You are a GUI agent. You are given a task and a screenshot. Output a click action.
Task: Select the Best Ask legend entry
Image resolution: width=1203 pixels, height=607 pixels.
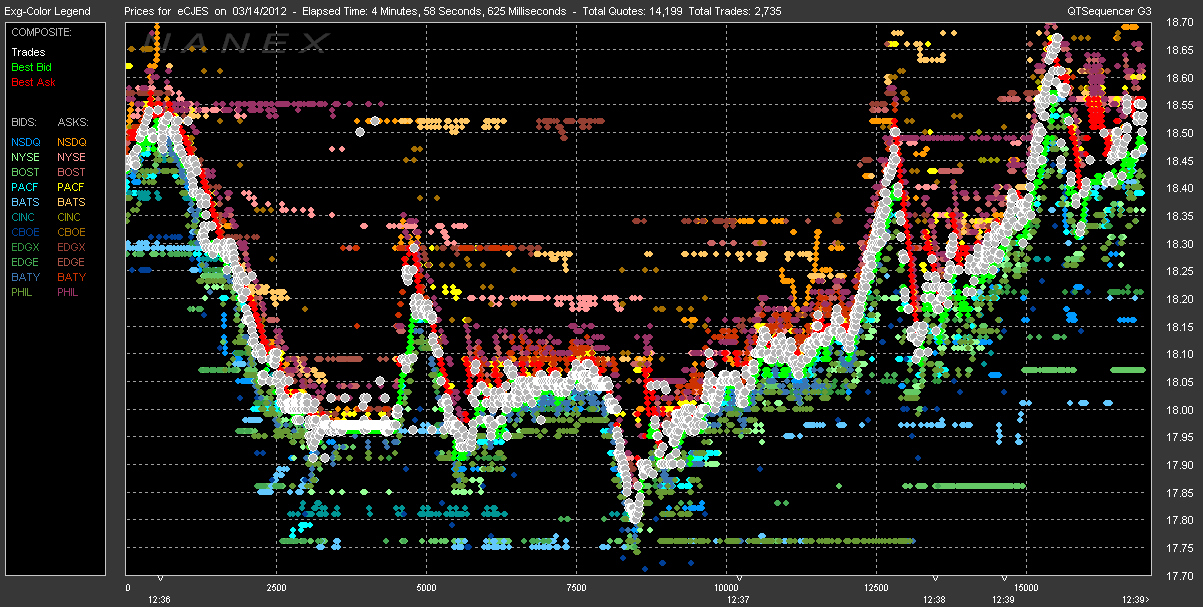point(32,82)
